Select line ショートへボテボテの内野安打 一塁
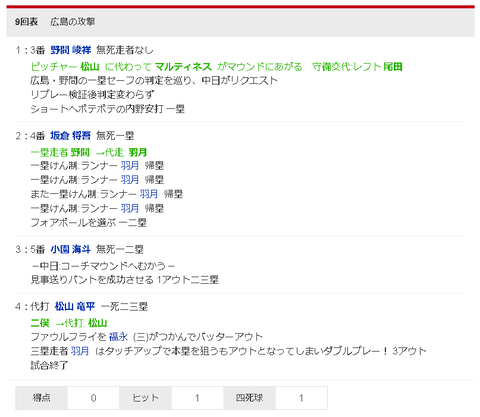Image resolution: width=480 pixels, height=417 pixels. [107, 109]
